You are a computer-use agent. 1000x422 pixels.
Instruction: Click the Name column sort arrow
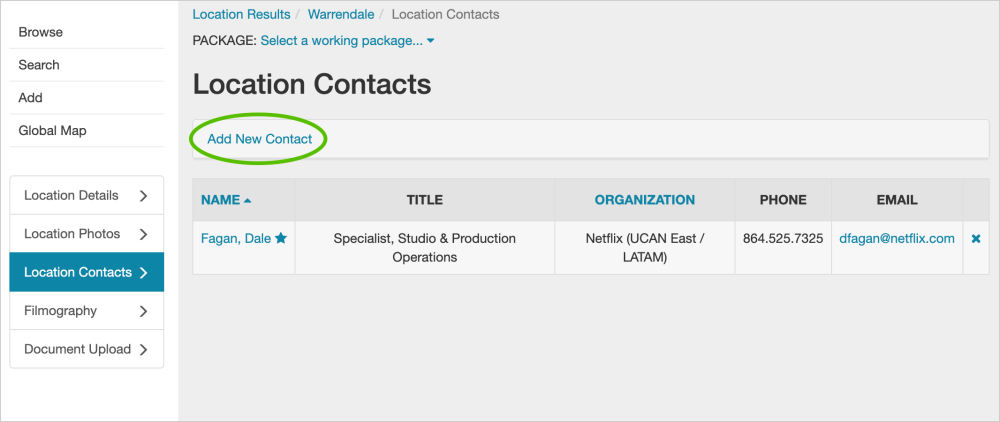pos(248,200)
